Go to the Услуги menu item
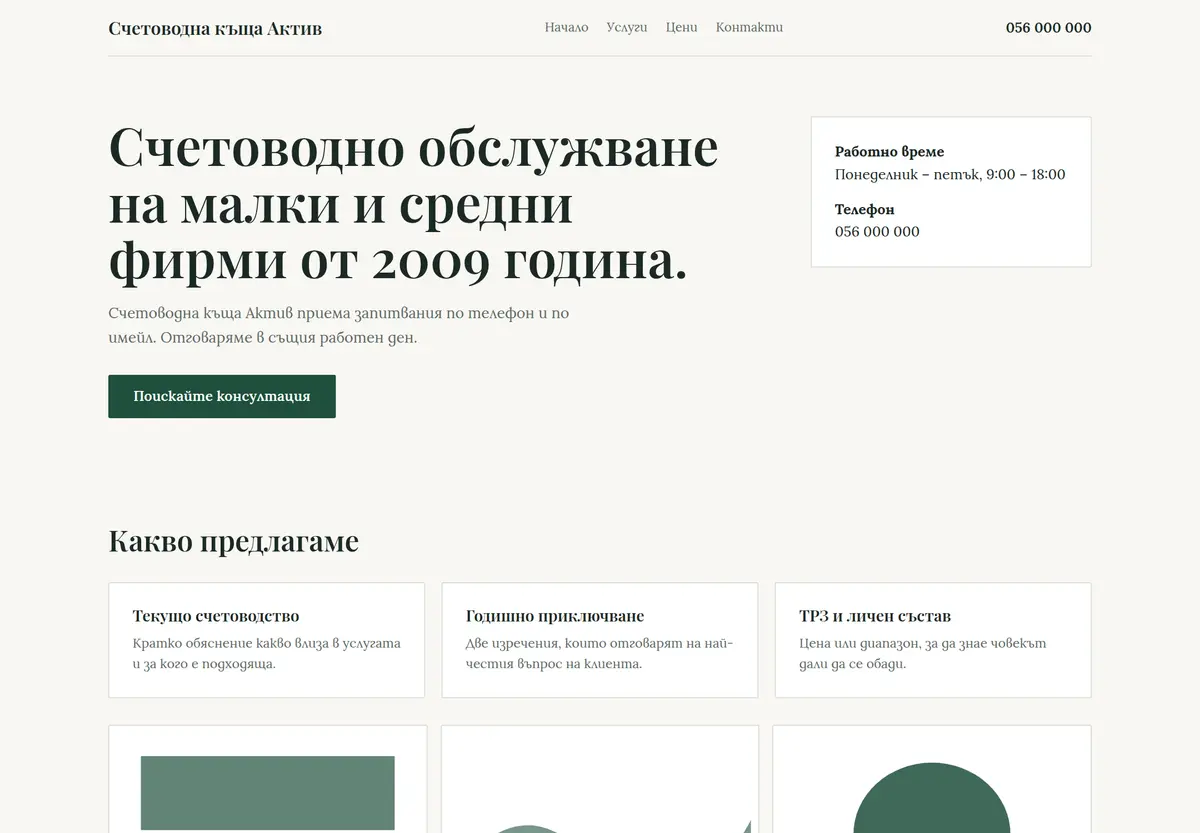 coord(627,27)
